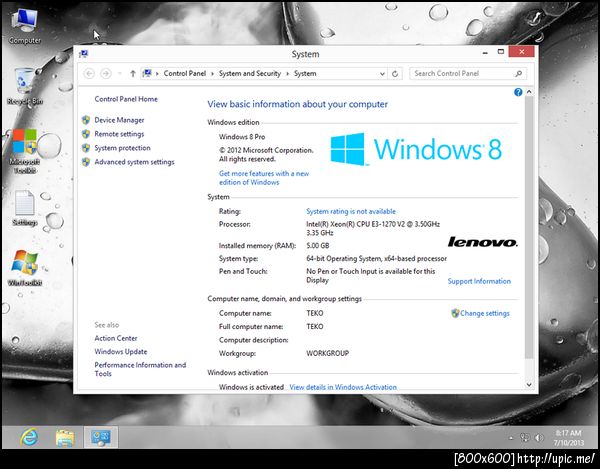This screenshot has height=469, width=600.
Task: Click the scrollbar down arrow
Action: pyautogui.click(x=529, y=385)
